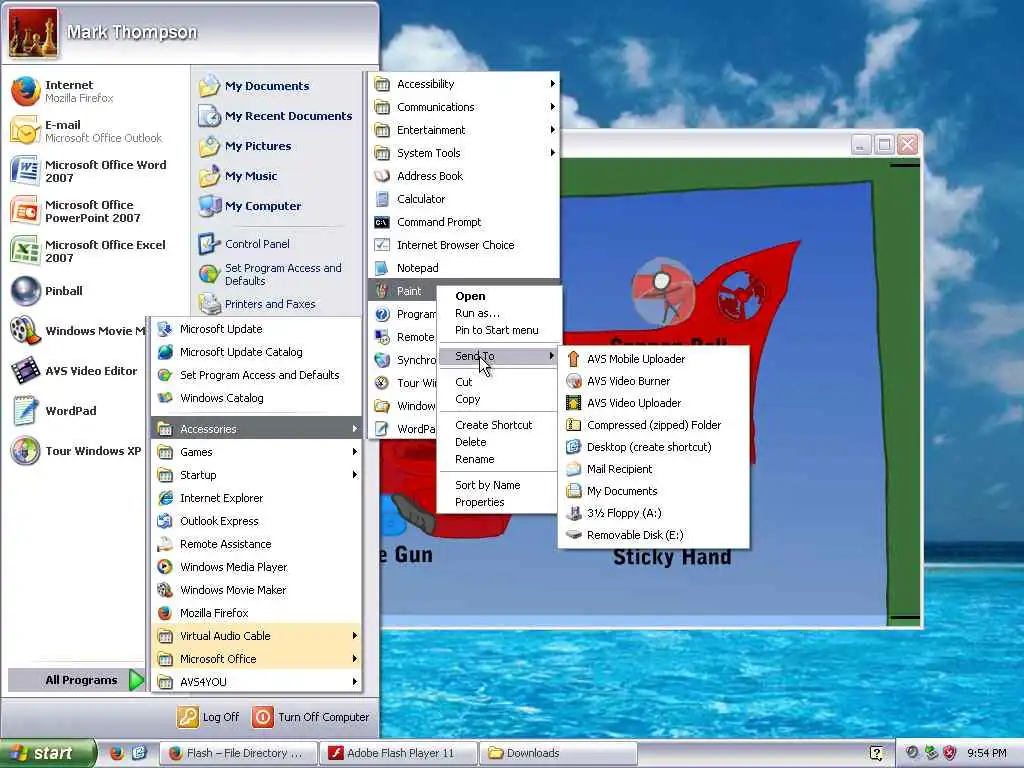
Task: Switch to Adobe Flash Player 11 taskbar button
Action: pyautogui.click(x=398, y=753)
